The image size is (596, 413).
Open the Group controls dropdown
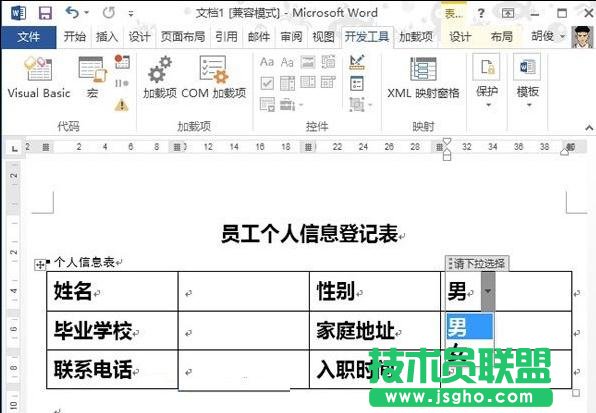point(360,104)
